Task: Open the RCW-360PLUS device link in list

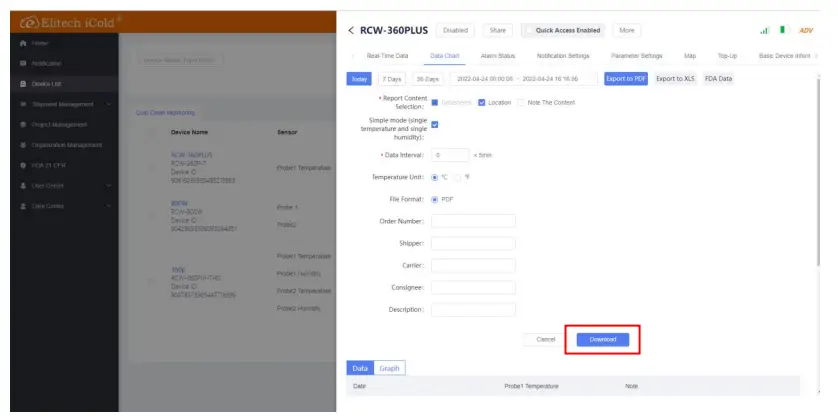Action: pyautogui.click(x=191, y=155)
